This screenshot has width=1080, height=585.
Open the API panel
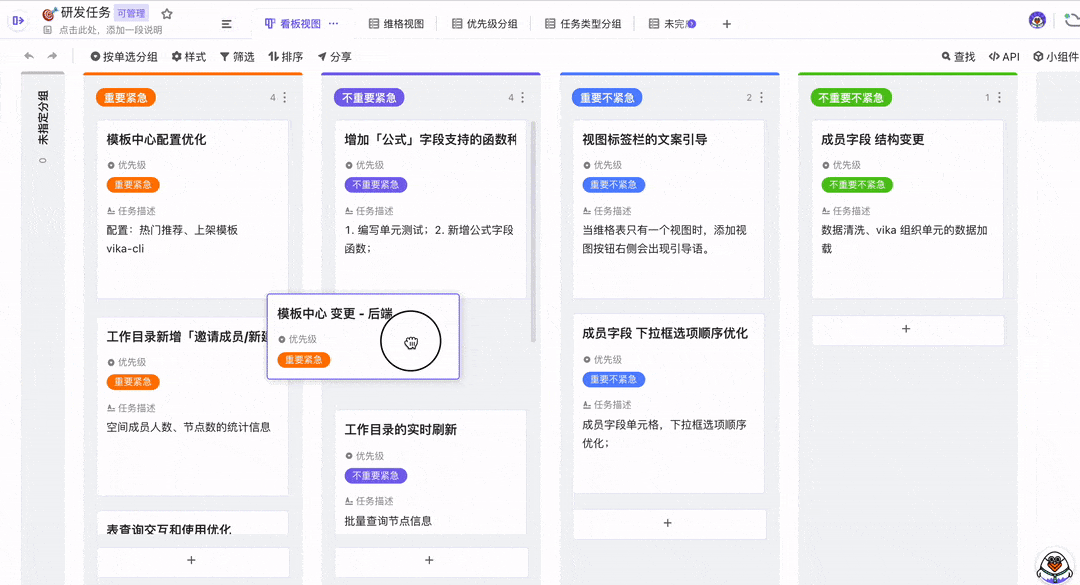(x=1004, y=57)
